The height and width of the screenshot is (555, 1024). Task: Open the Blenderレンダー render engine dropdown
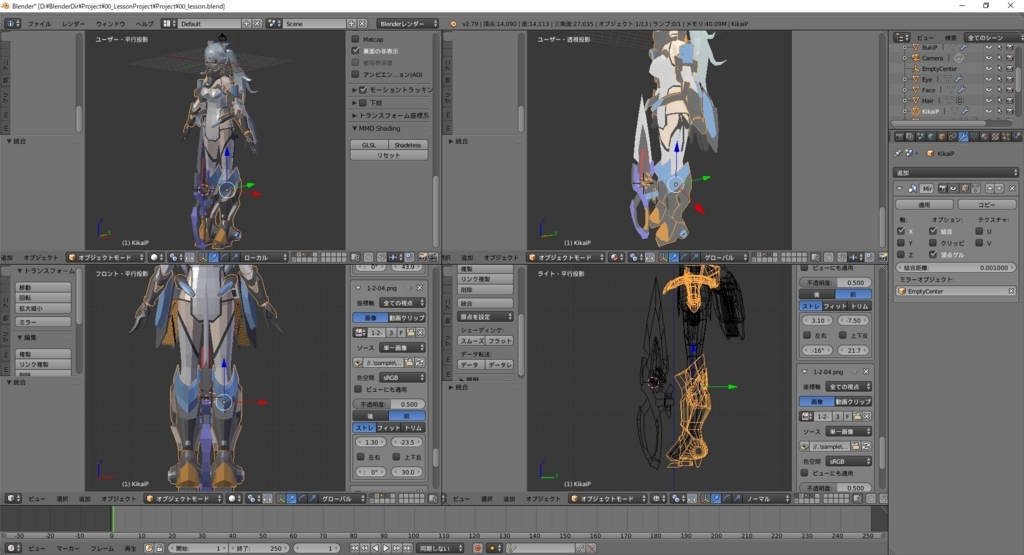tap(408, 24)
